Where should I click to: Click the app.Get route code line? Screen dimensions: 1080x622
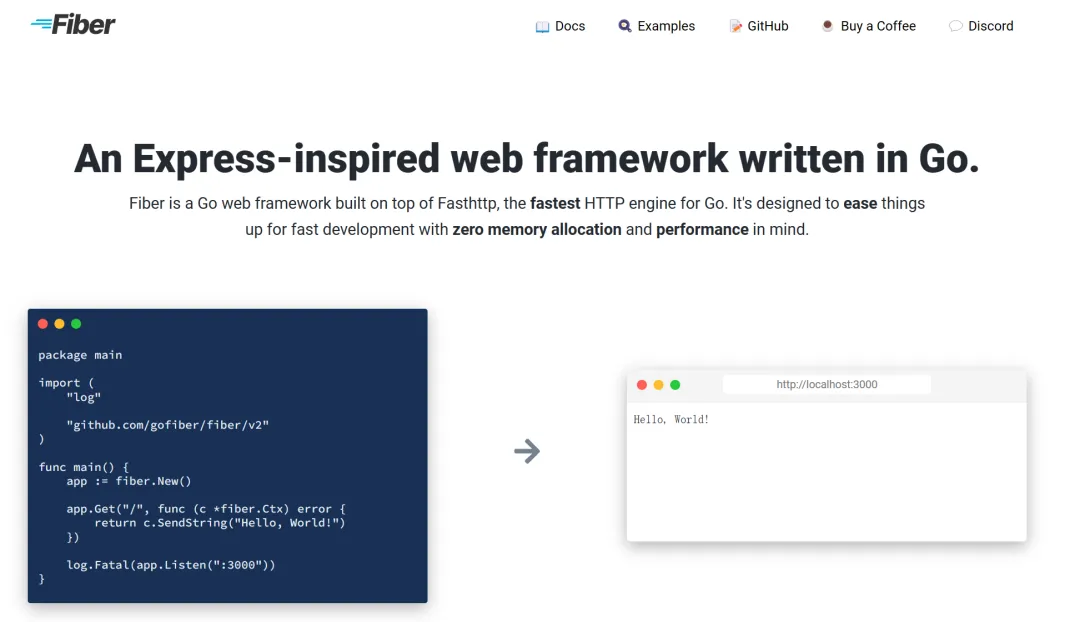tap(206, 509)
